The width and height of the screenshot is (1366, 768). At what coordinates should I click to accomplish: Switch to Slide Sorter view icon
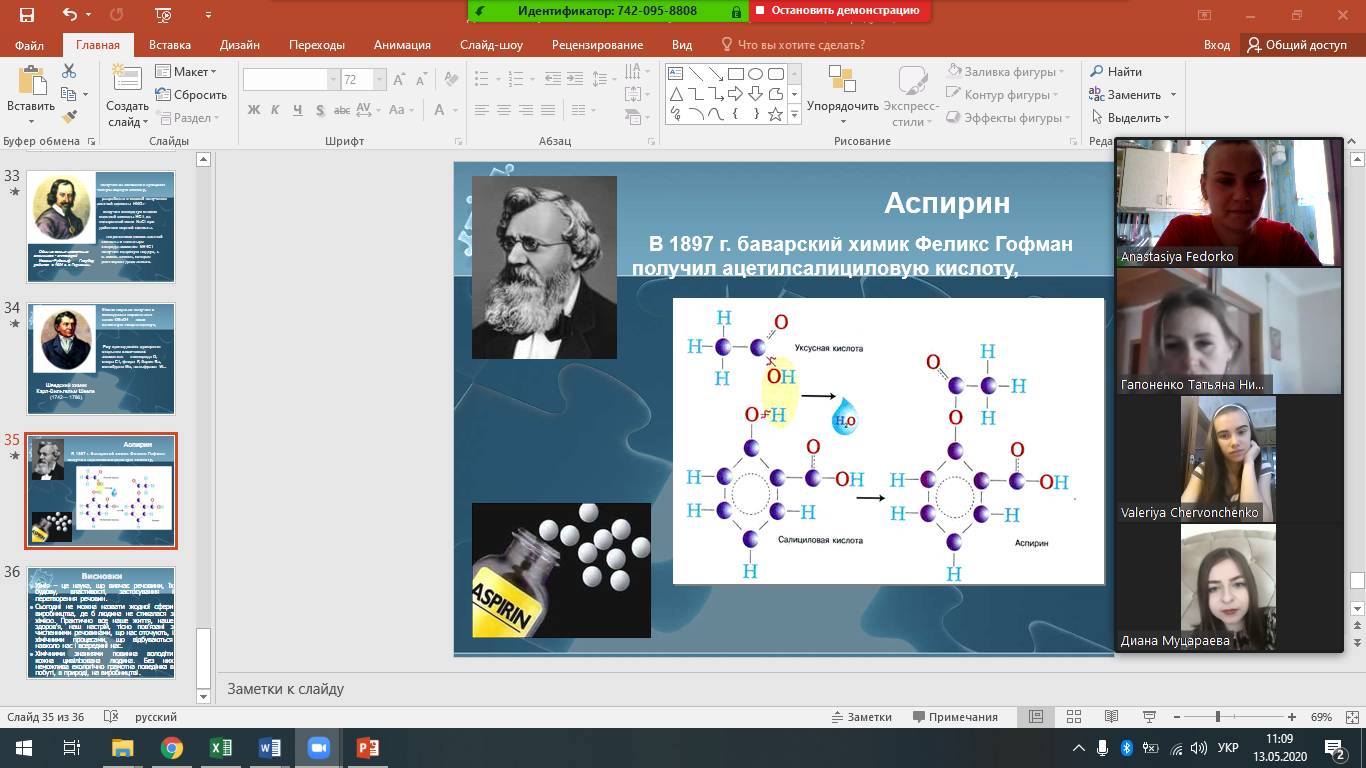(1074, 717)
